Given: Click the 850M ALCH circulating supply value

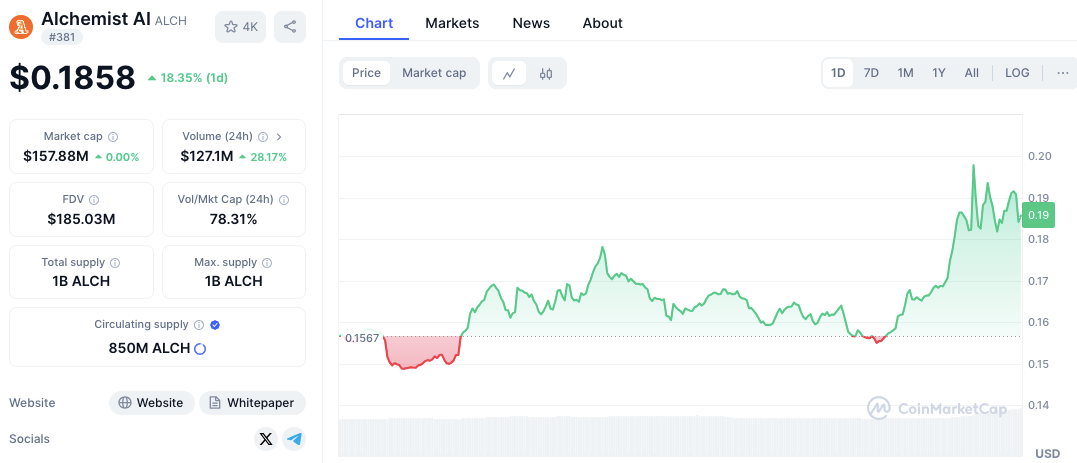Looking at the screenshot, I should pos(149,348).
